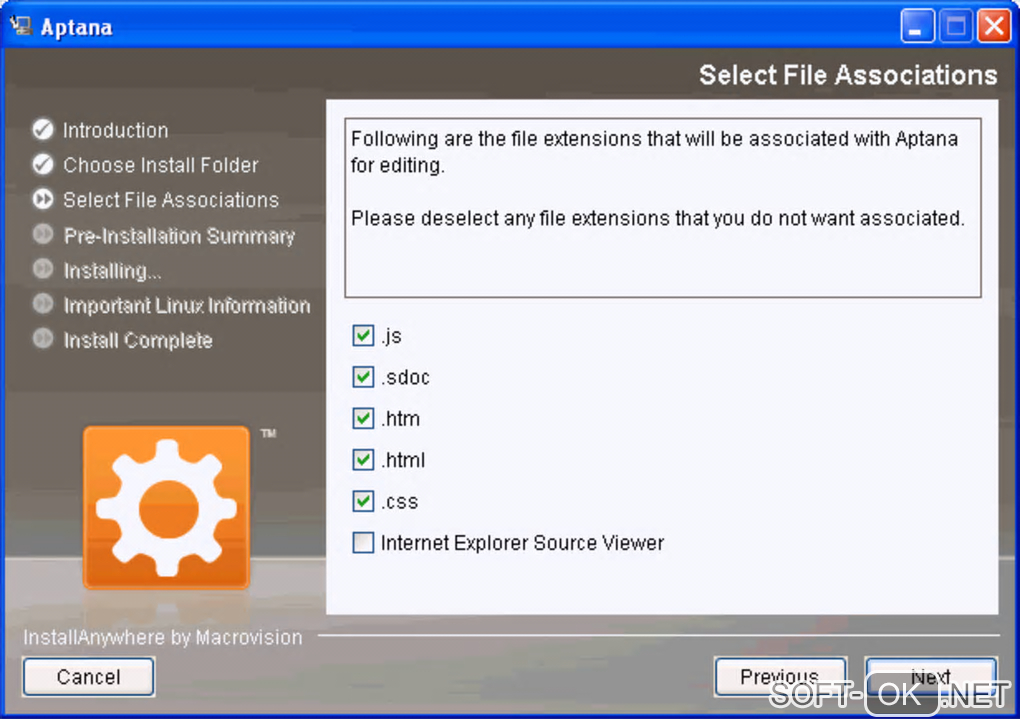This screenshot has width=1020, height=719.
Task: Click the Important Linux Information step icon
Action: [43, 304]
